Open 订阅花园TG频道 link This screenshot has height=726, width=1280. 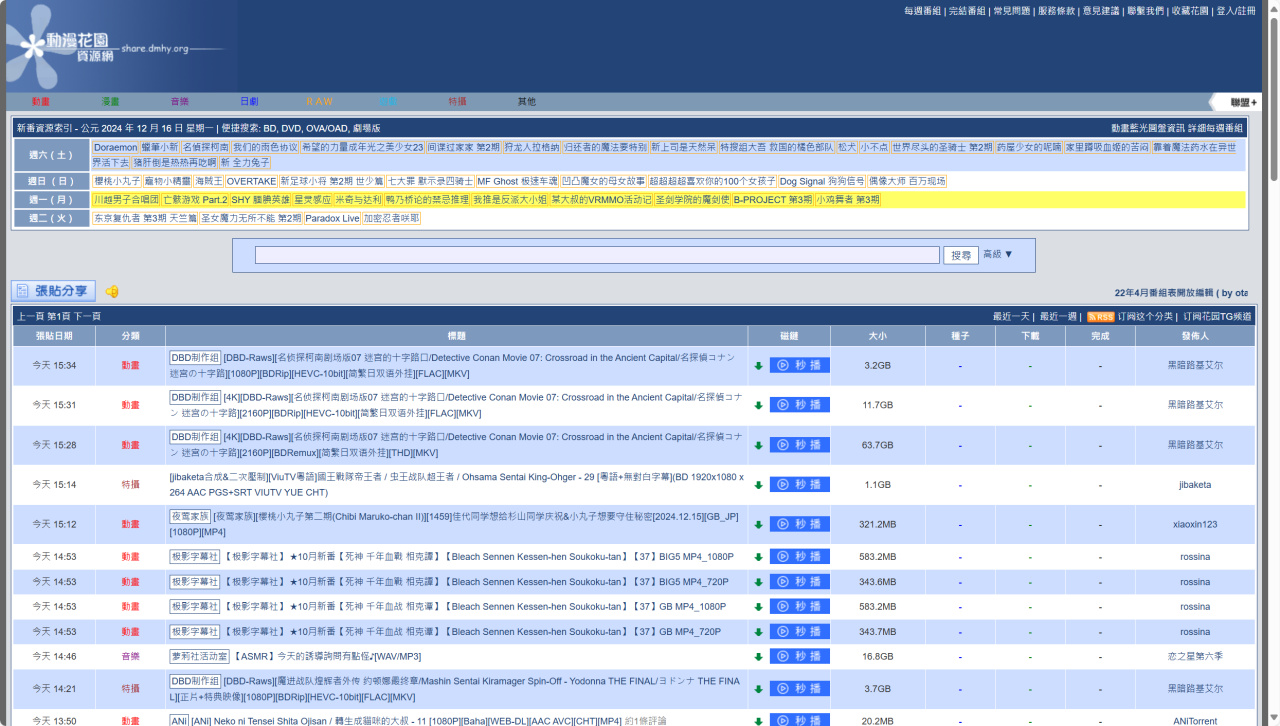click(1217, 316)
